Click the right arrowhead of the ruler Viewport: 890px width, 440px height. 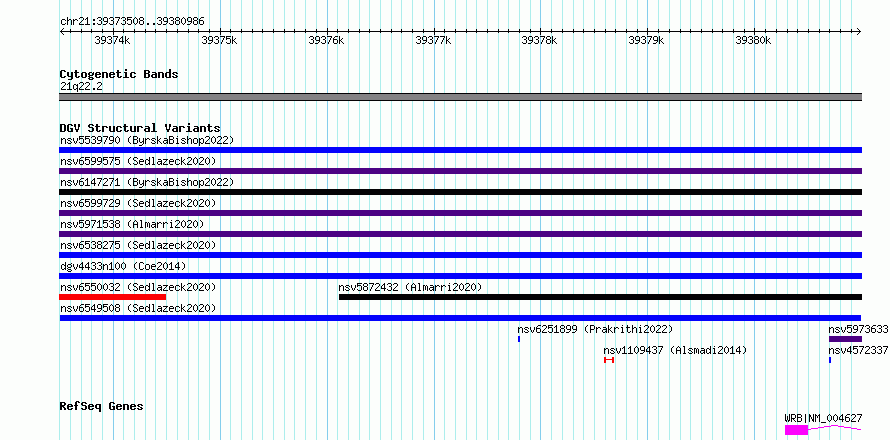point(859,31)
